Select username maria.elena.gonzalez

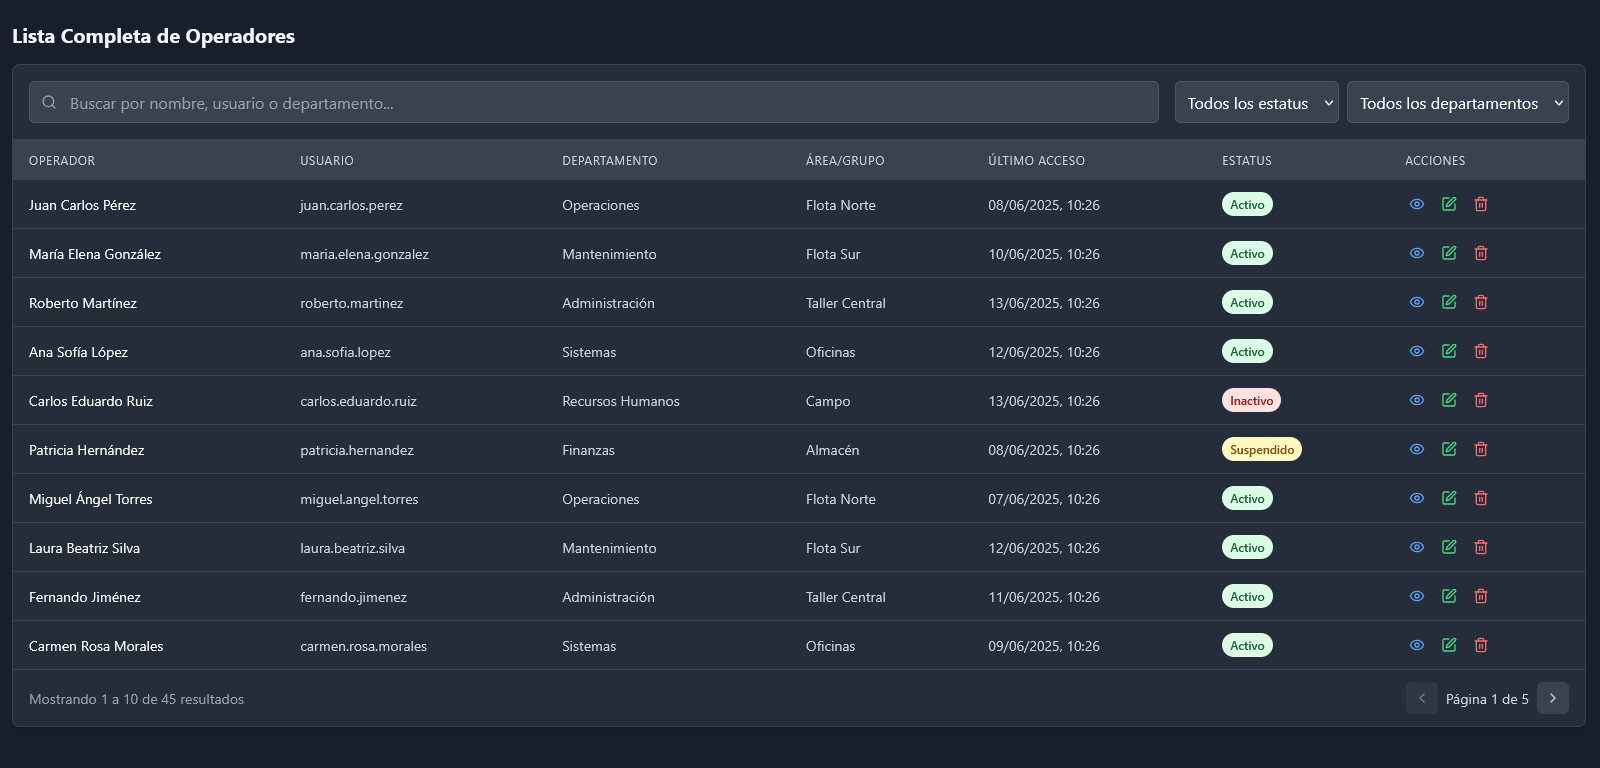coord(364,254)
